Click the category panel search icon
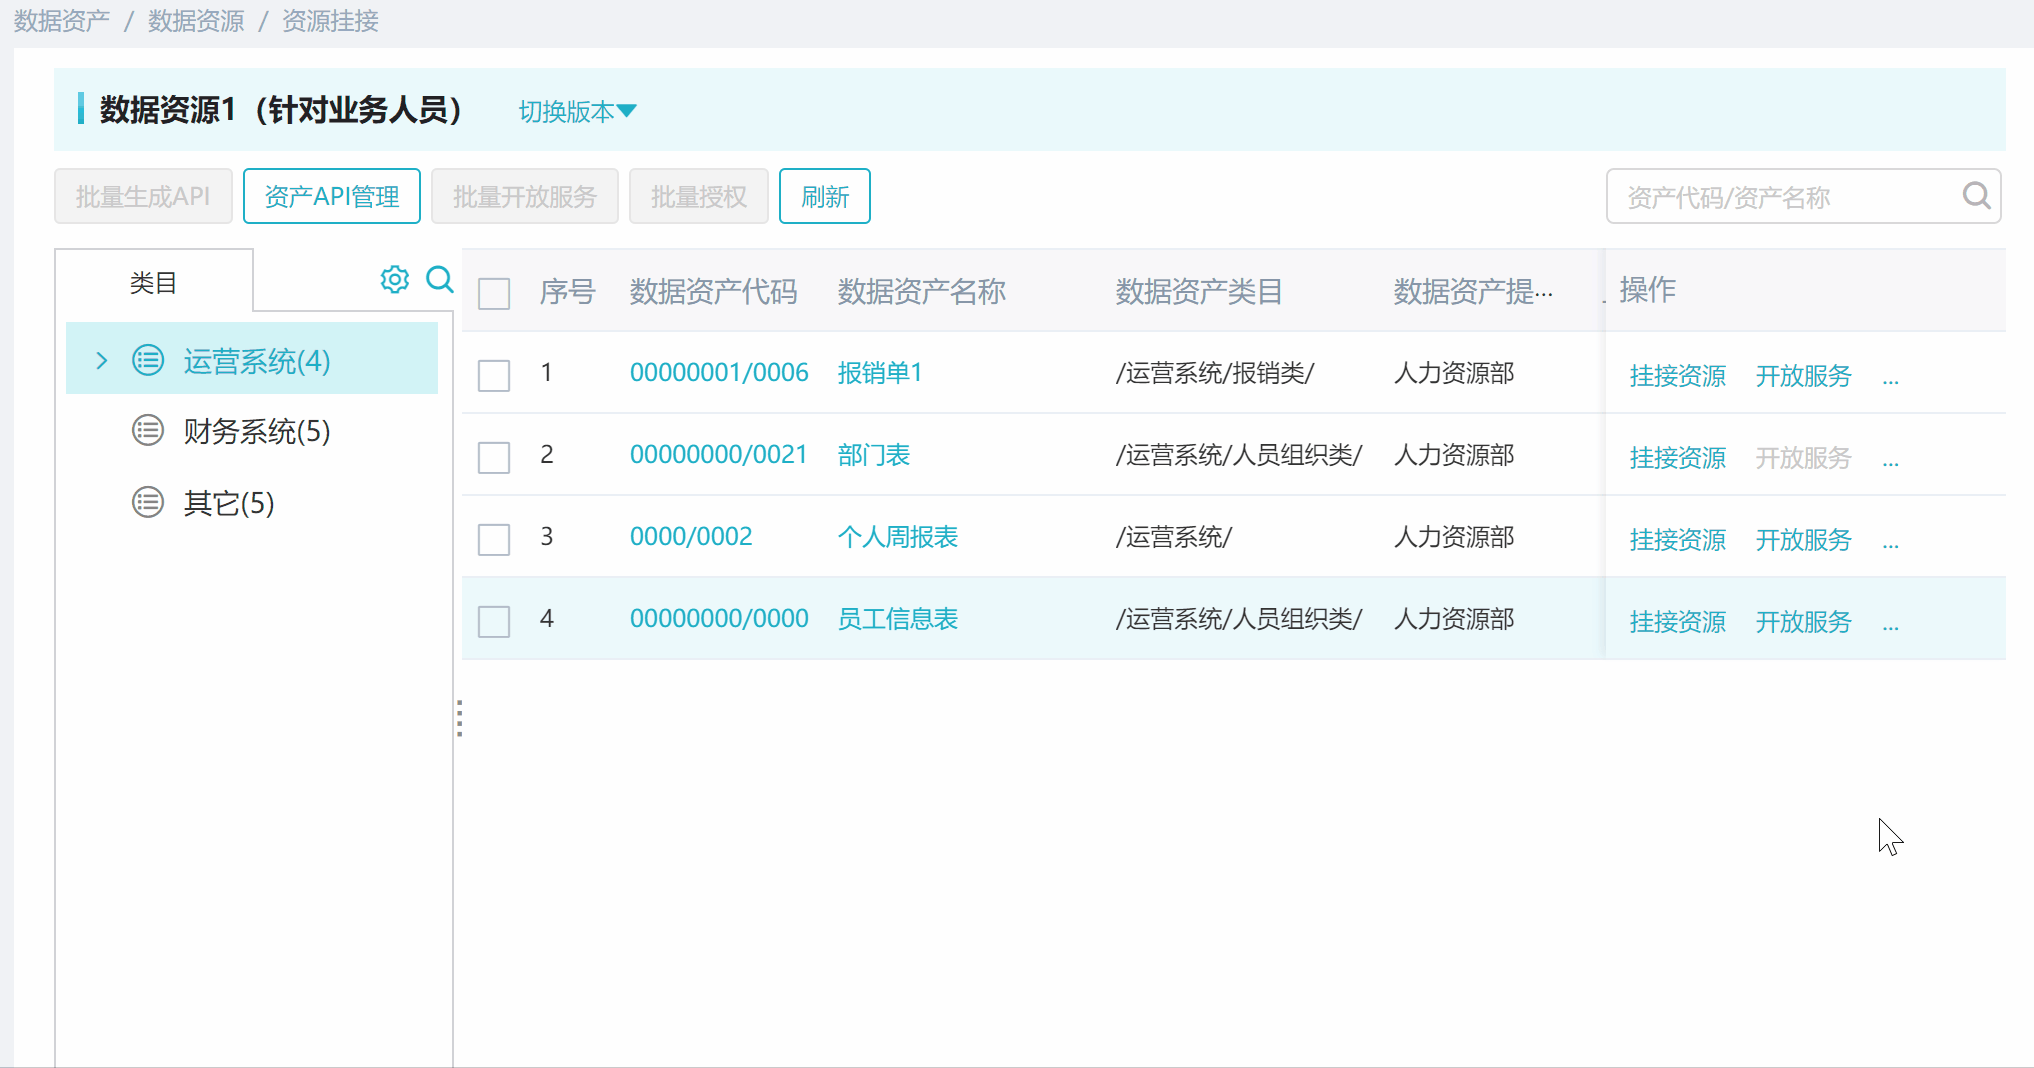The image size is (2034, 1068). tap(440, 279)
